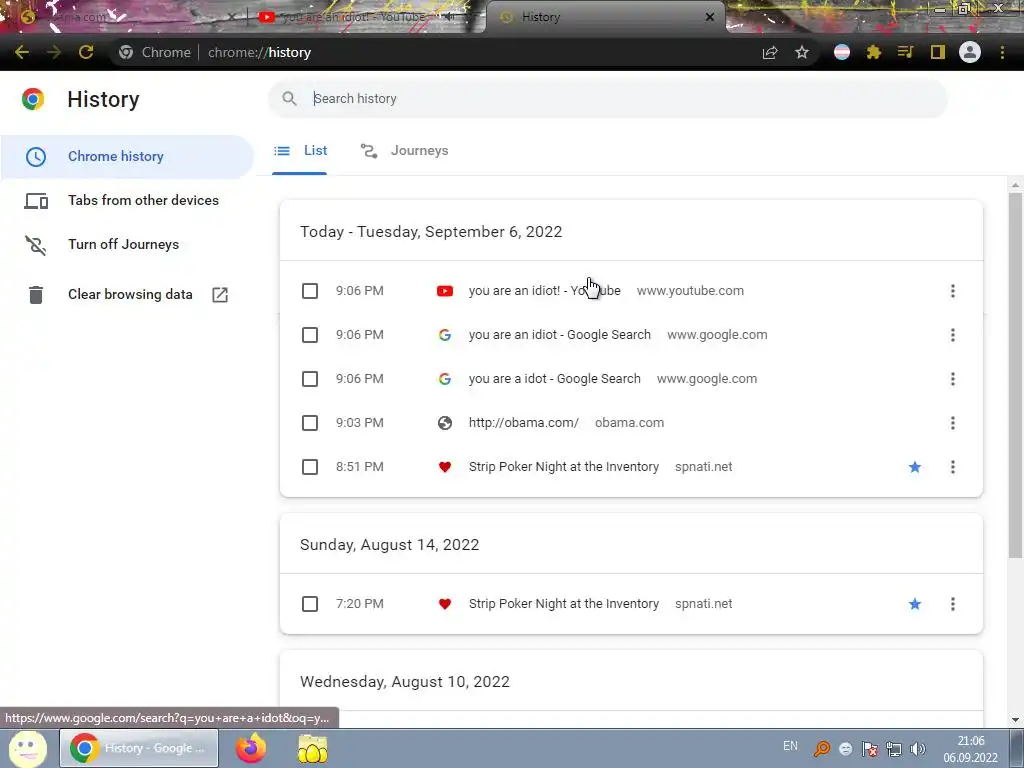Open Clear browsing data
The width and height of the screenshot is (1024, 768).
tap(127, 295)
